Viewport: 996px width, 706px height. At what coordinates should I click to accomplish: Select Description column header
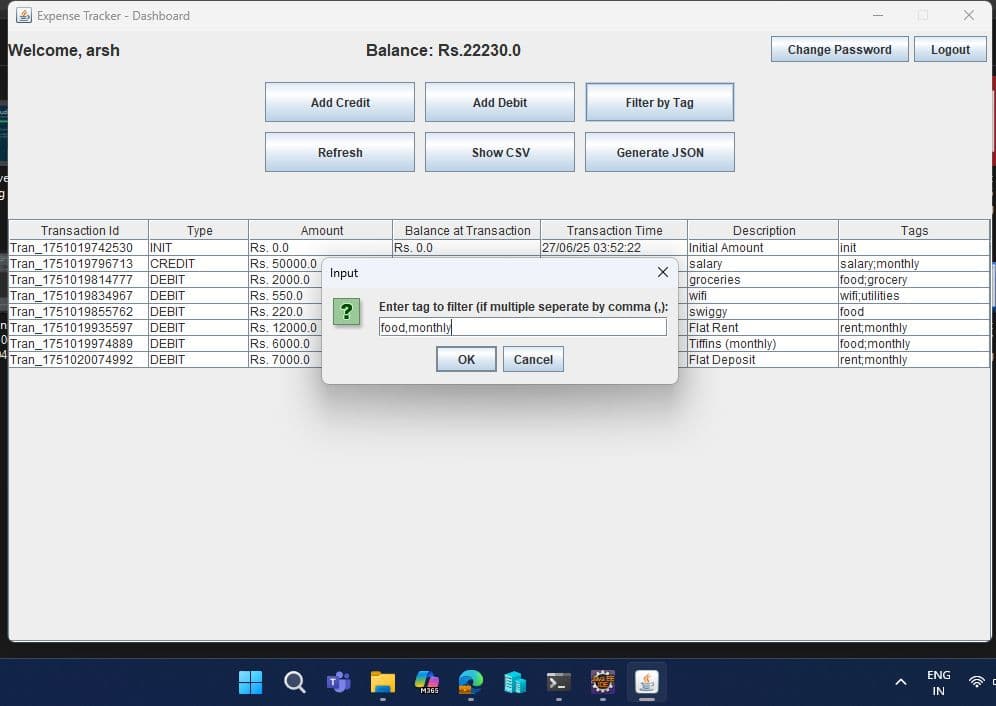[764, 230]
